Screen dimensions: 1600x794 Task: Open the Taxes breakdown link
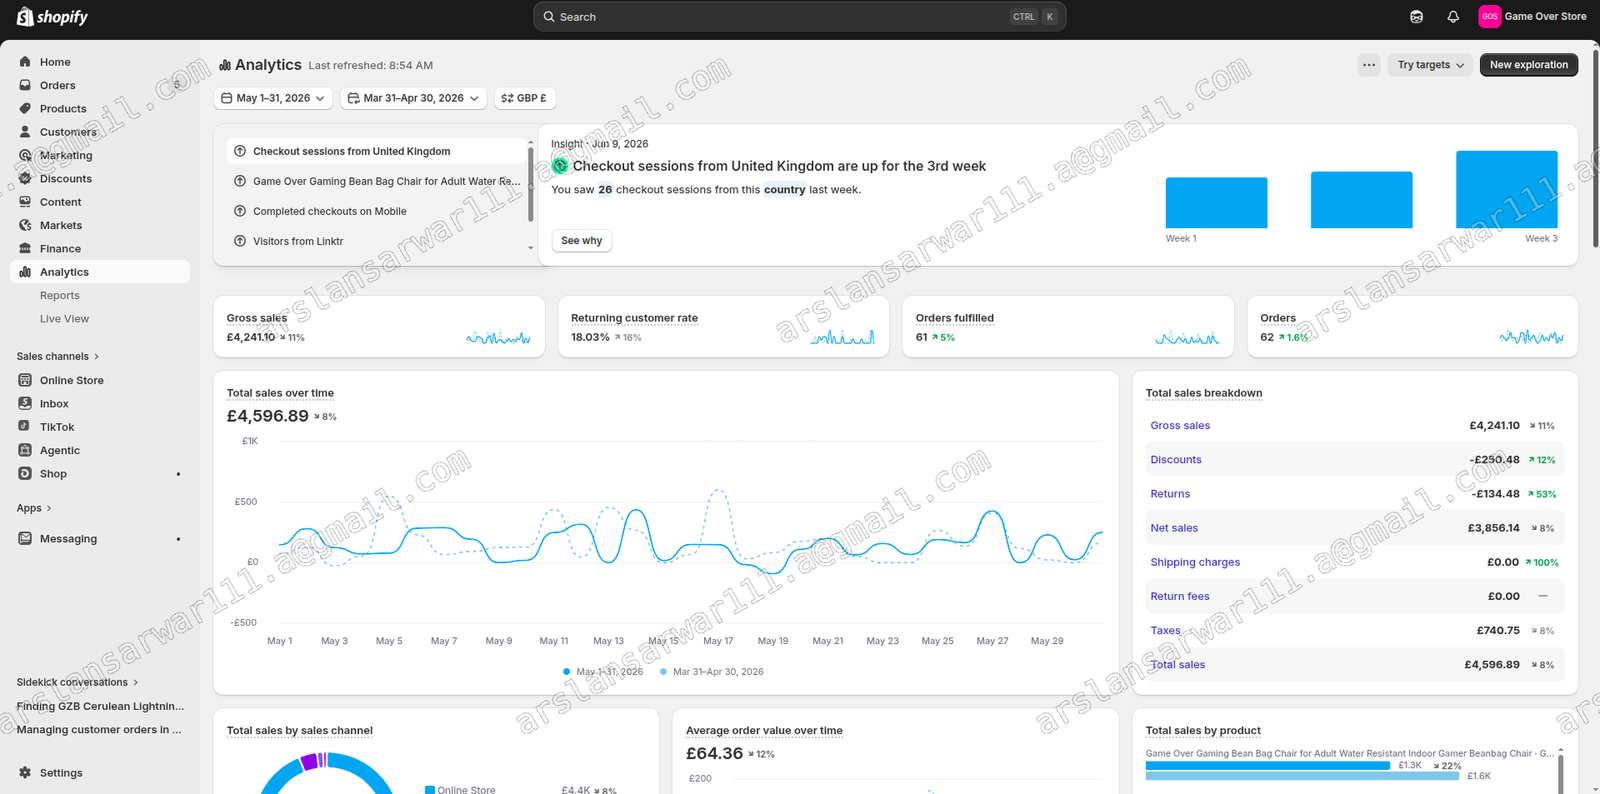tap(1165, 631)
